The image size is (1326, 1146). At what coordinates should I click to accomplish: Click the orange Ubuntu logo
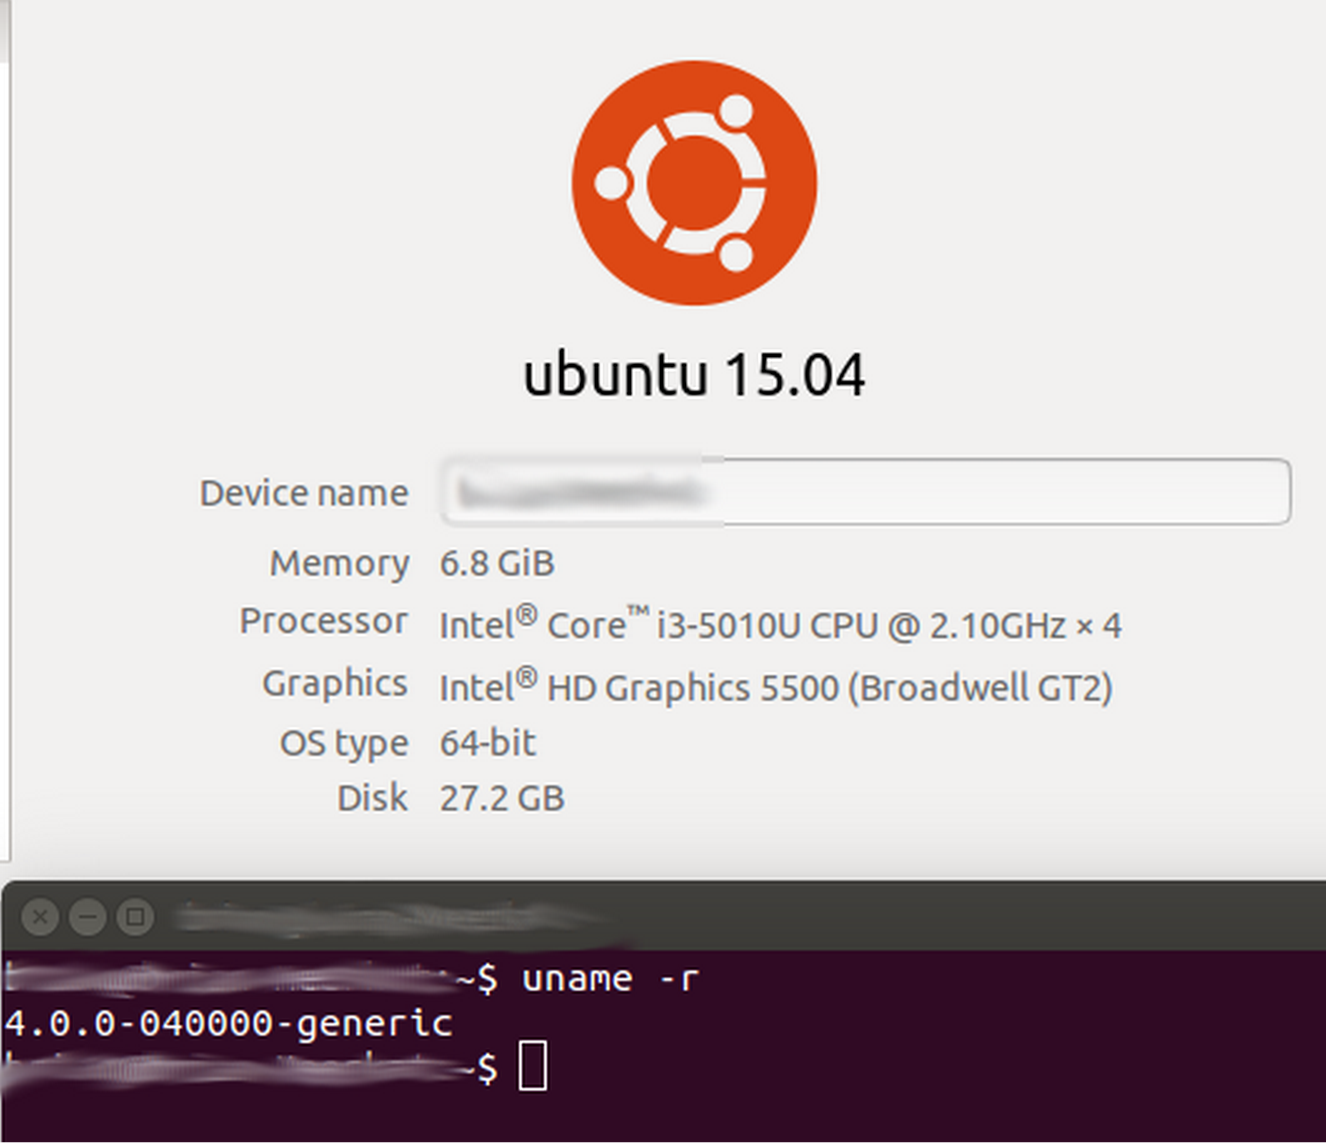(694, 183)
